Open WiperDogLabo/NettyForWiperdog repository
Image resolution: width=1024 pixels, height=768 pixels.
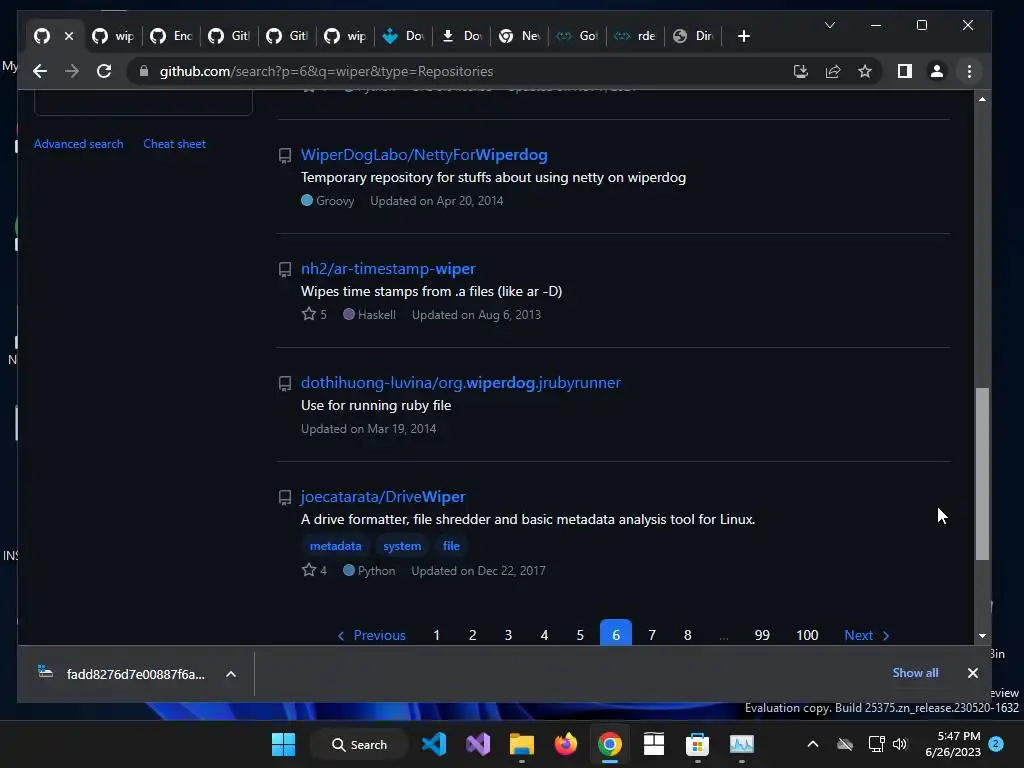pos(424,155)
